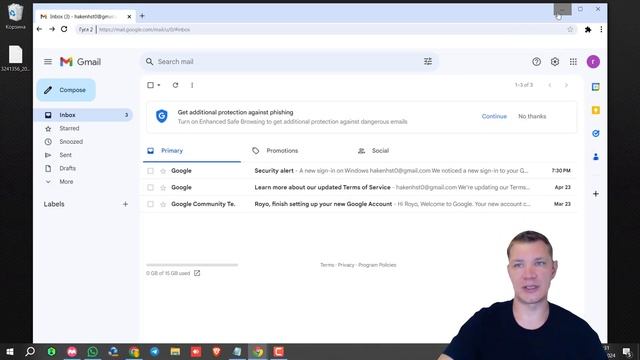The width and height of the screenshot is (640, 360).
Task: Open Telegram from the taskbar
Action: (155, 351)
